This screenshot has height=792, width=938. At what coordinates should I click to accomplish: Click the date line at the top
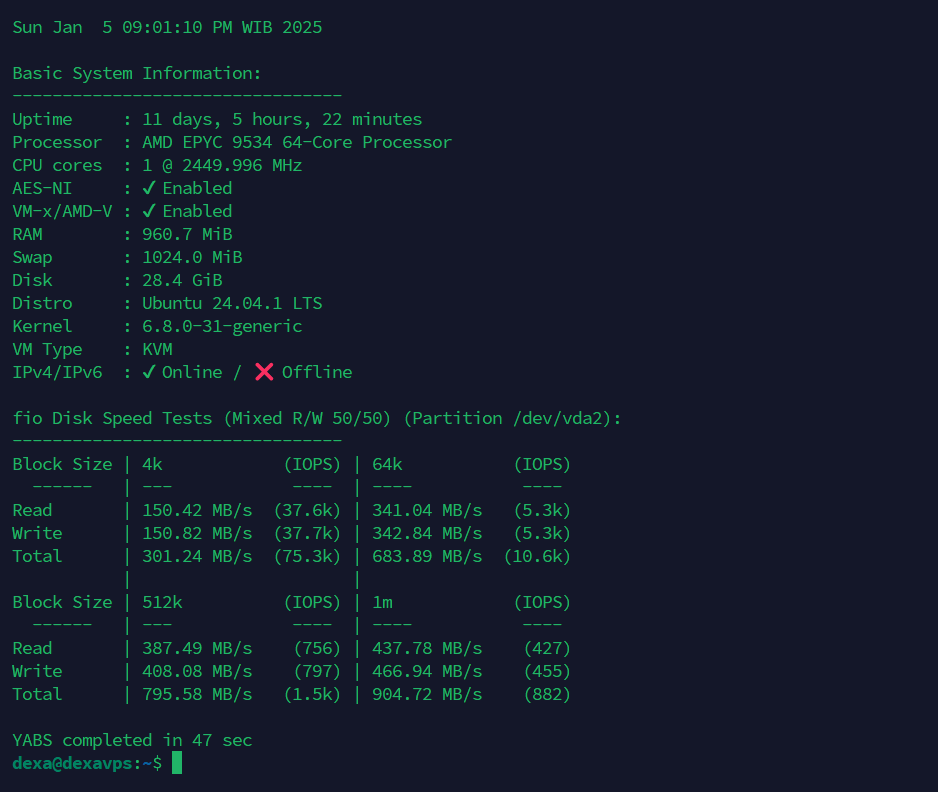coord(167,27)
